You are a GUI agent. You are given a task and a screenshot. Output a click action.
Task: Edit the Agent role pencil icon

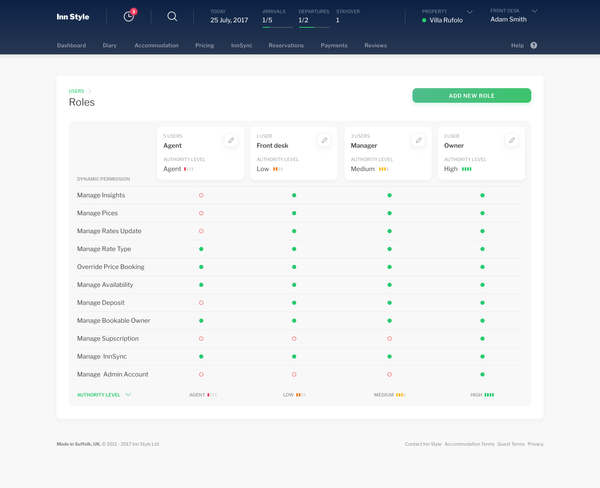click(x=231, y=140)
